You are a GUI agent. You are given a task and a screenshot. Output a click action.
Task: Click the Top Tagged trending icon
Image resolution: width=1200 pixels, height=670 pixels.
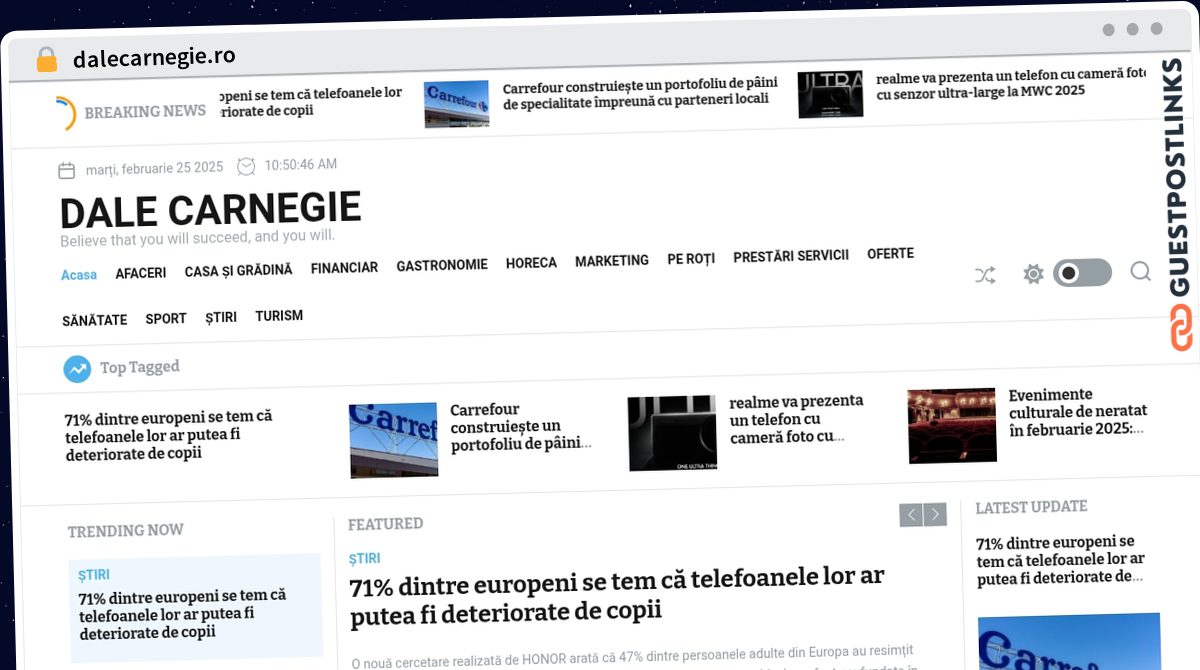[77, 369]
